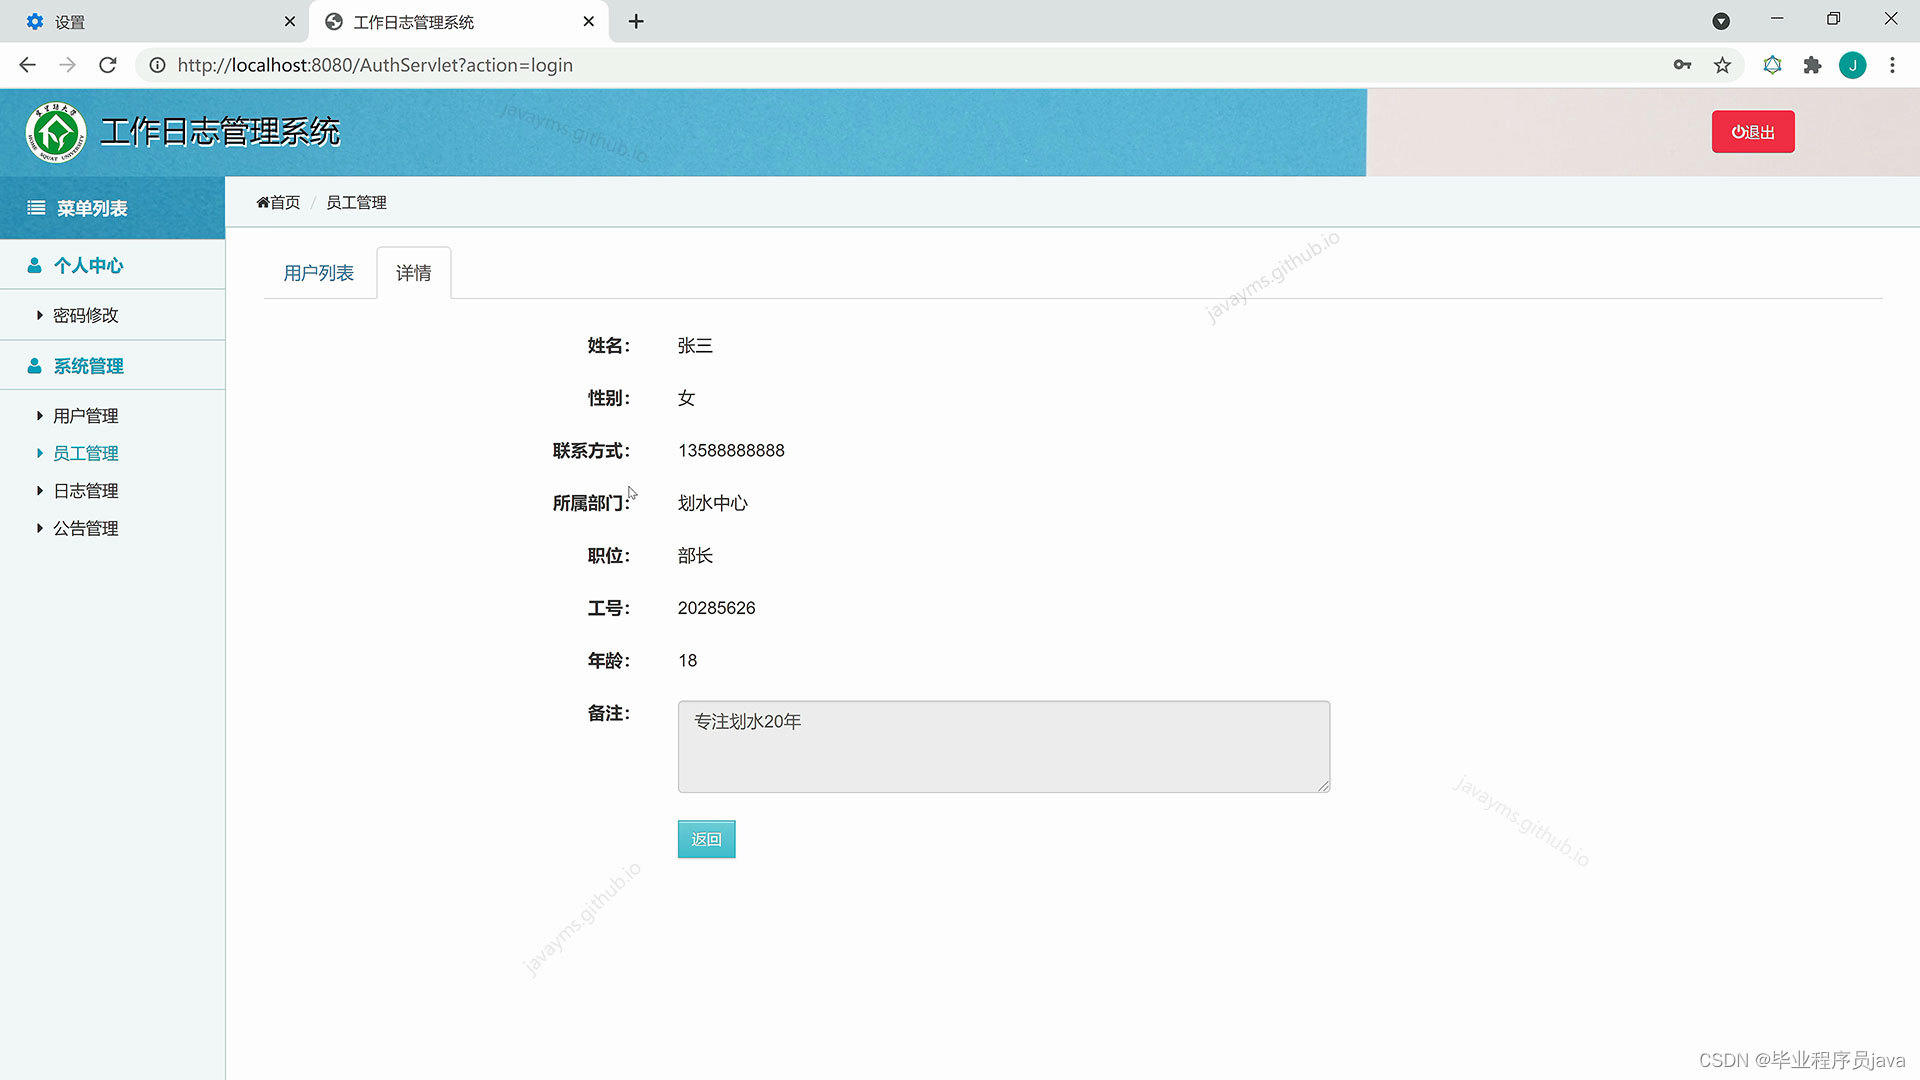Click the 菜单列表 sidebar header

[x=112, y=208]
